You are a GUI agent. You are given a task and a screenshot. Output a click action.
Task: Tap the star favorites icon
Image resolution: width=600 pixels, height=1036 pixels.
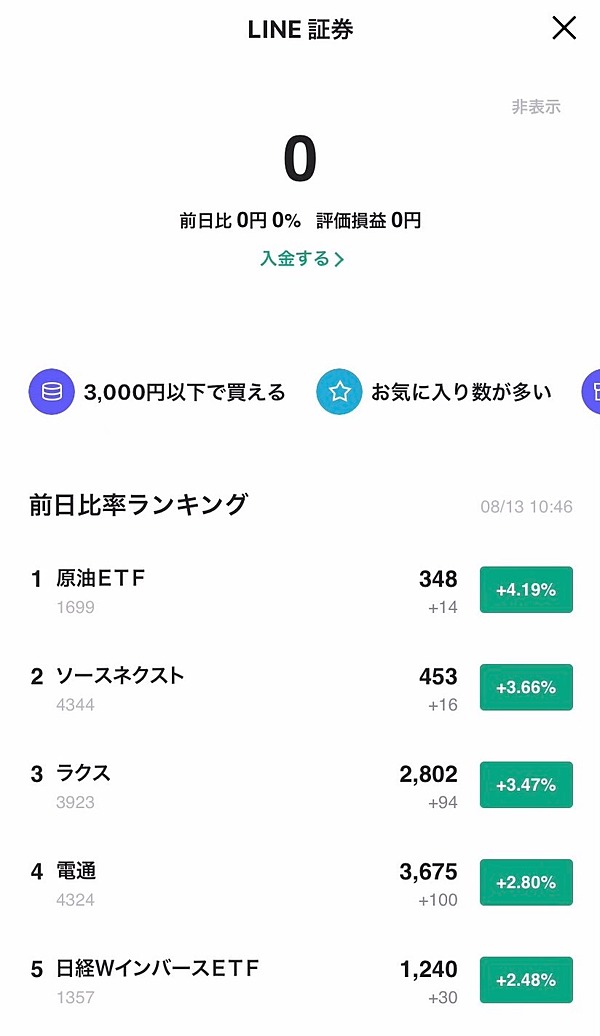(339, 392)
